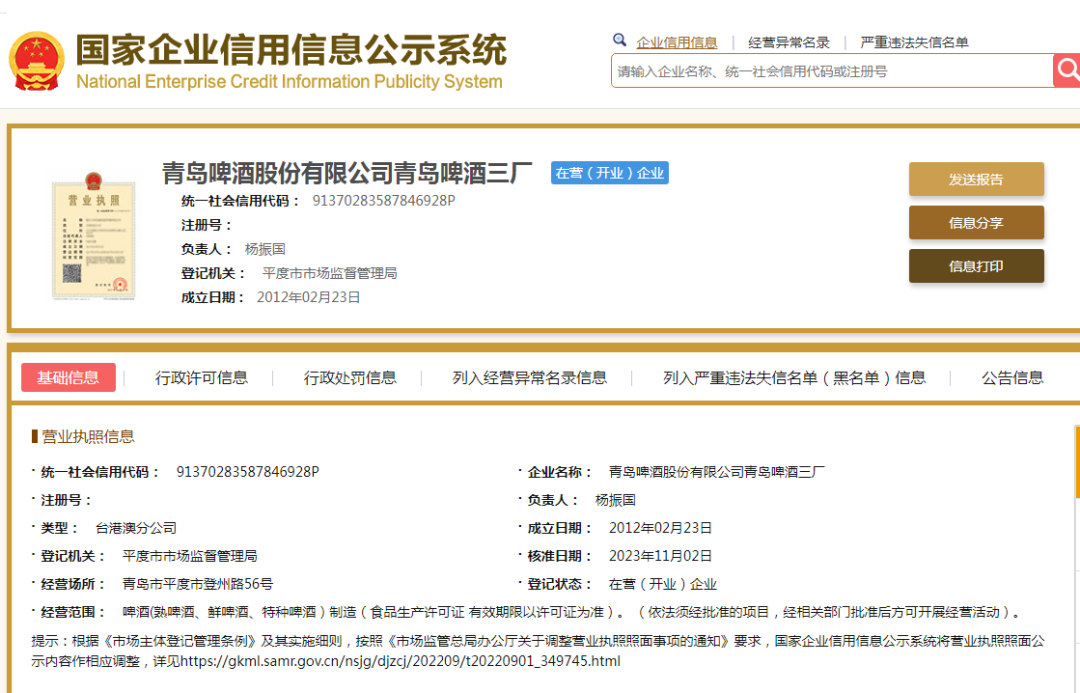Click the enterprise name search input field
Image resolution: width=1080 pixels, height=693 pixels.
point(830,71)
